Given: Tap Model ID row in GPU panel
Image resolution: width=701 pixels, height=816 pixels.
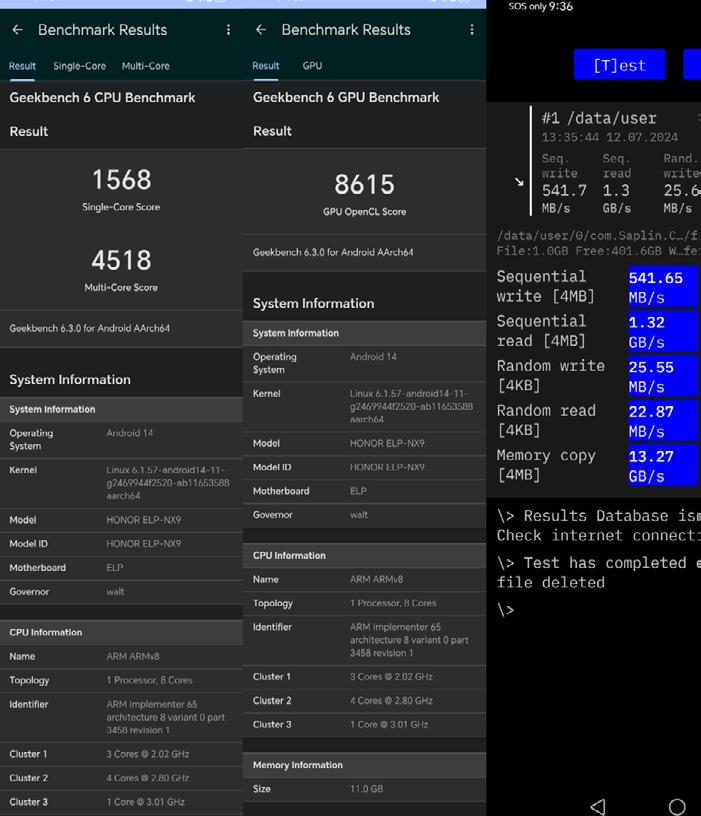Looking at the screenshot, I should tap(364, 467).
